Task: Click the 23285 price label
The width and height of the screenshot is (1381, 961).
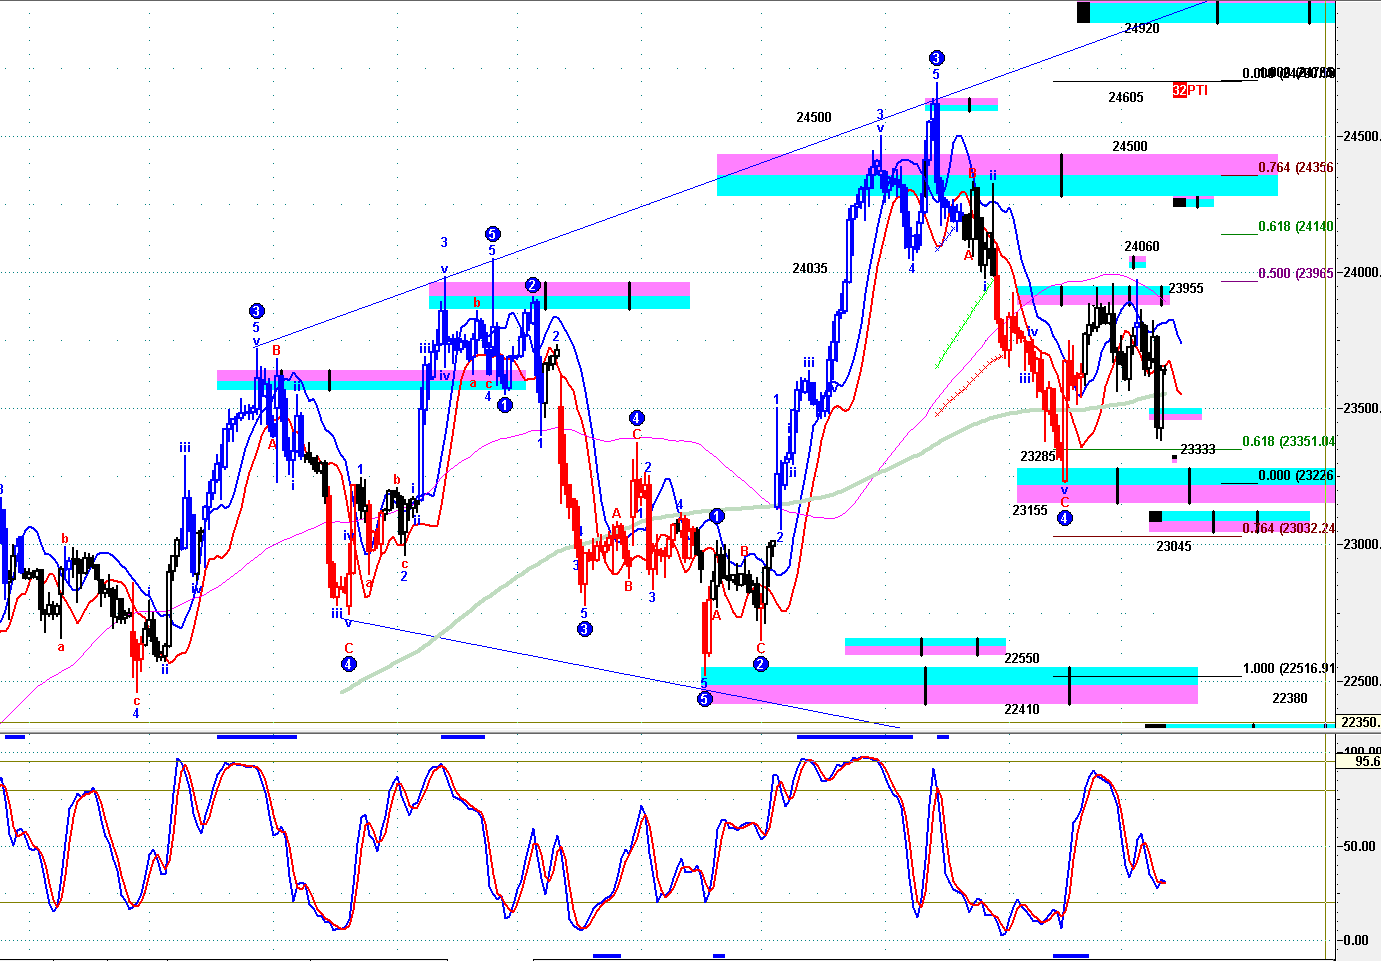Action: pyautogui.click(x=1038, y=456)
